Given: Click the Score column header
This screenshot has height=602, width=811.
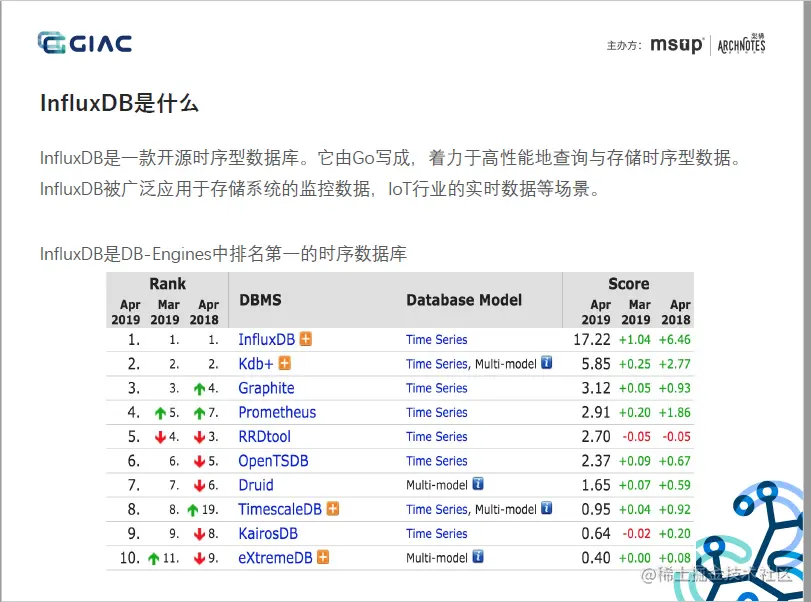Looking at the screenshot, I should (x=628, y=284).
